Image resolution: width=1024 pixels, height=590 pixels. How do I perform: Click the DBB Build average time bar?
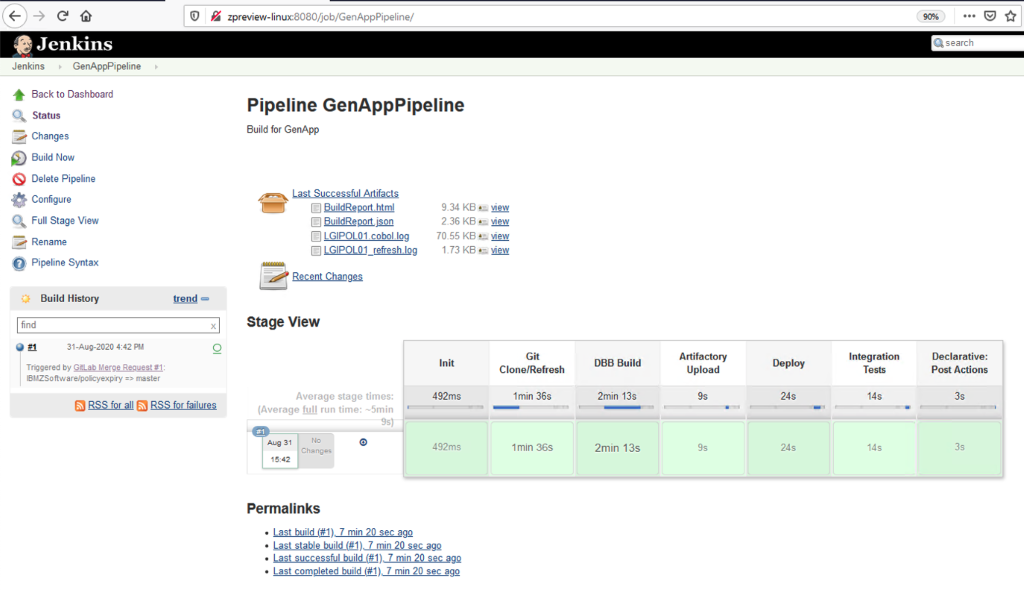[617, 408]
